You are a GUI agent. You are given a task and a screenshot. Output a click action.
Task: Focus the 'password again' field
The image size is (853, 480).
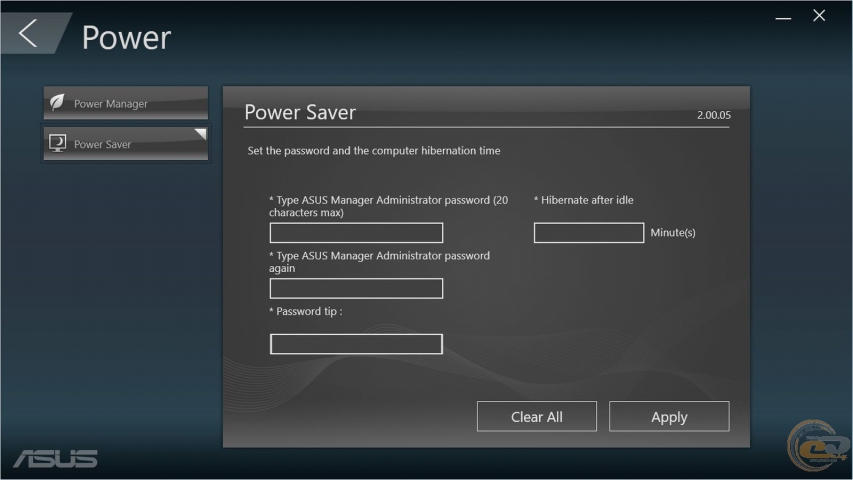[x=356, y=288]
